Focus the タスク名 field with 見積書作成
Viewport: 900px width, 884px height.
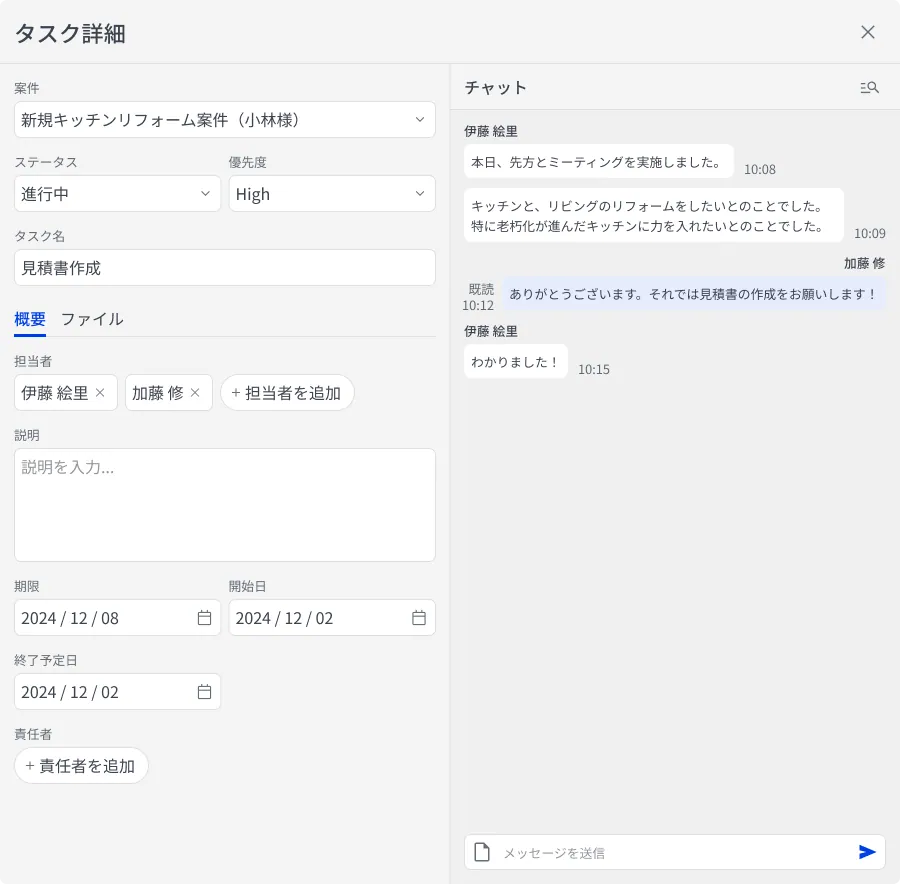click(225, 267)
